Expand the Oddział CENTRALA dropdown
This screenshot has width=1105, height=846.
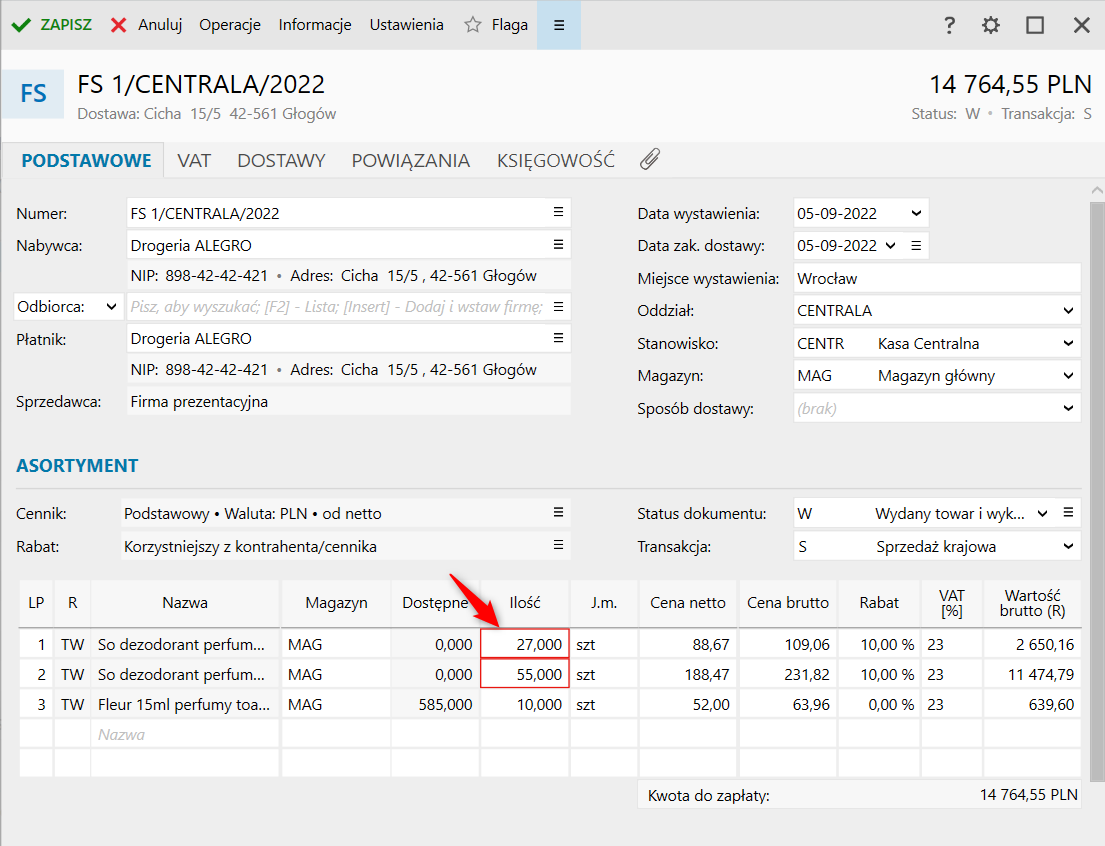tap(1068, 311)
